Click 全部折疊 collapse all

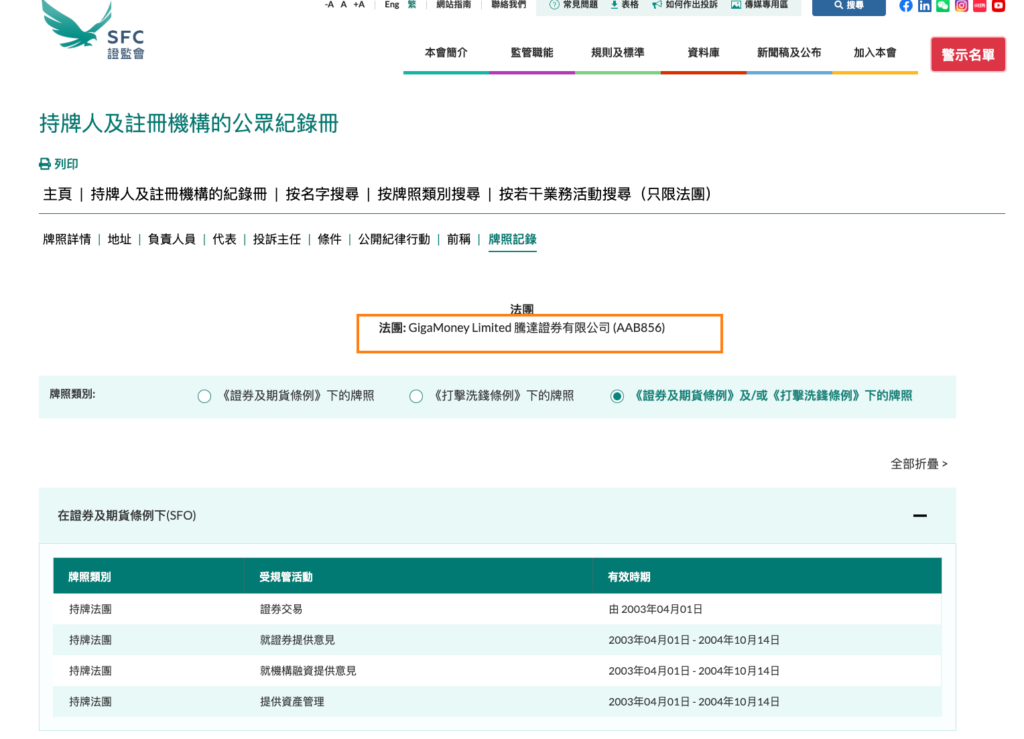[x=919, y=464]
